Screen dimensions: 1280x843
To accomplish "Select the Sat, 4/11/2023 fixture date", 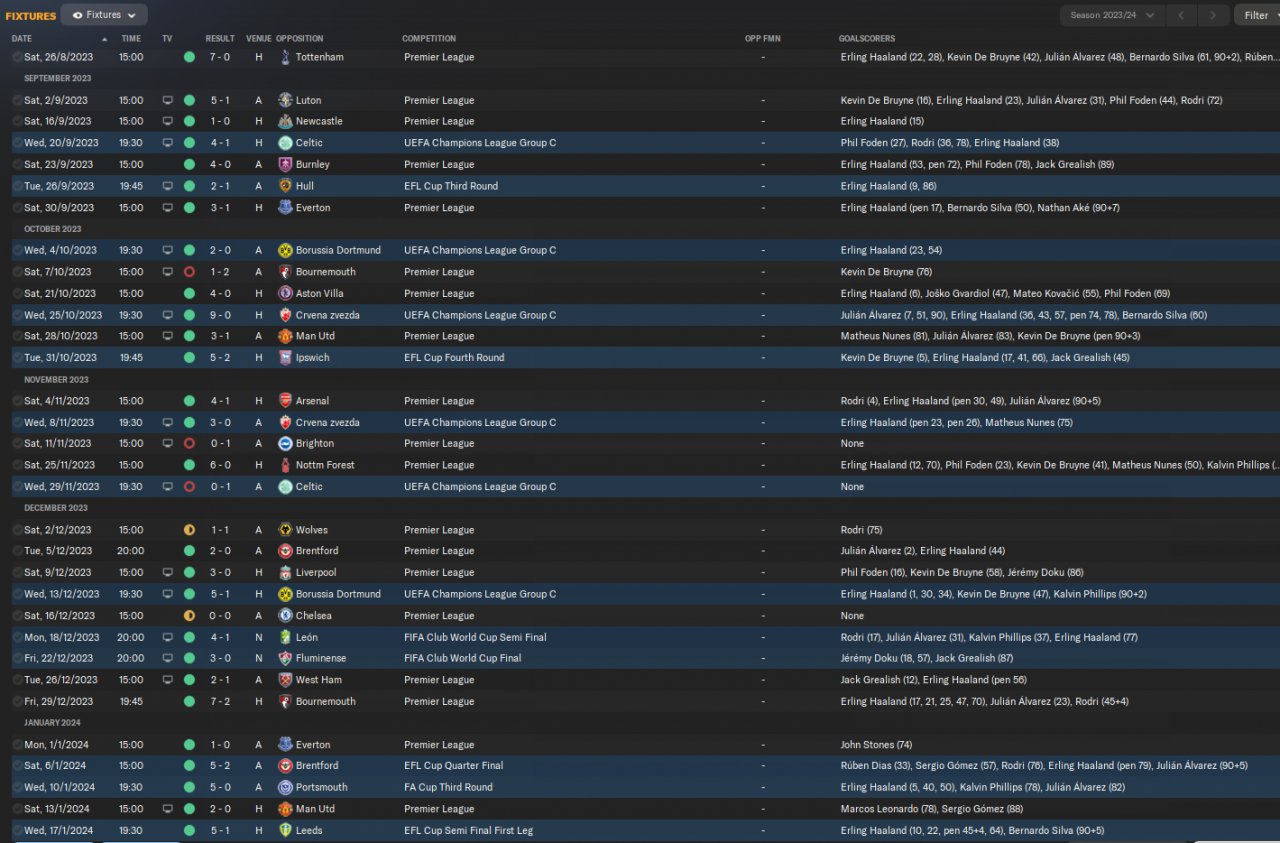I will 58,401.
